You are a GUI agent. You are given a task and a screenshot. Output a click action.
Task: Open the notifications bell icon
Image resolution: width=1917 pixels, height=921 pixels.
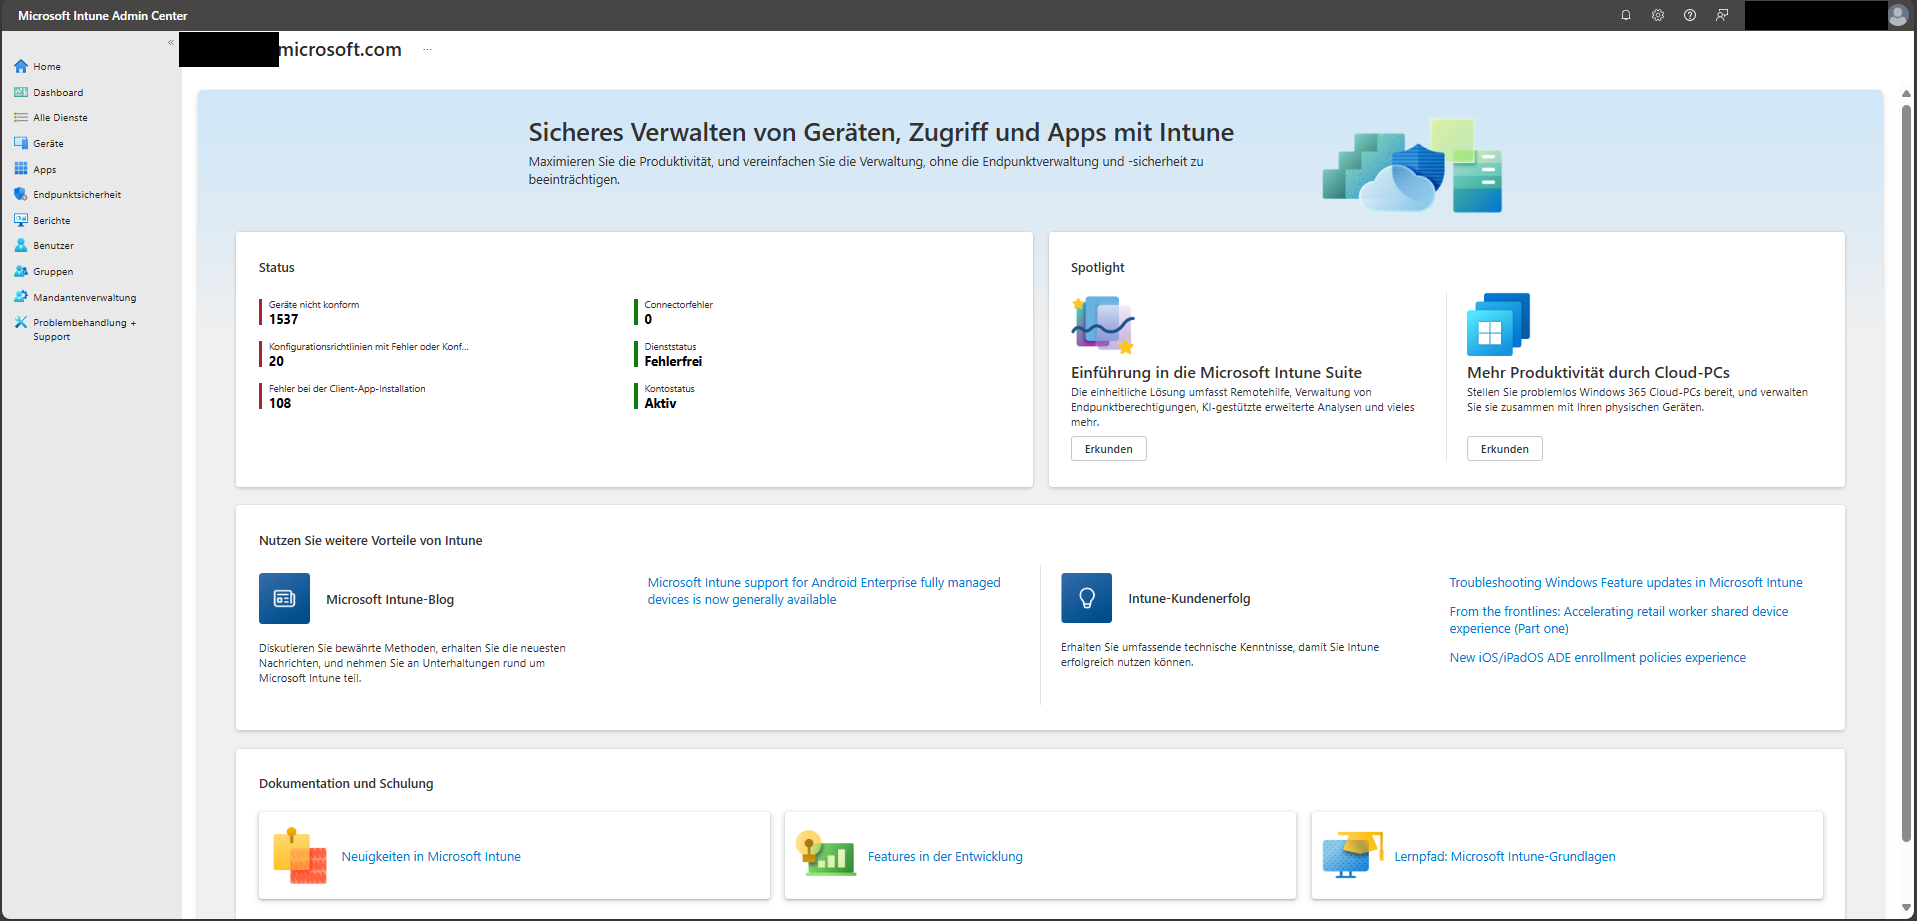[x=1626, y=15]
